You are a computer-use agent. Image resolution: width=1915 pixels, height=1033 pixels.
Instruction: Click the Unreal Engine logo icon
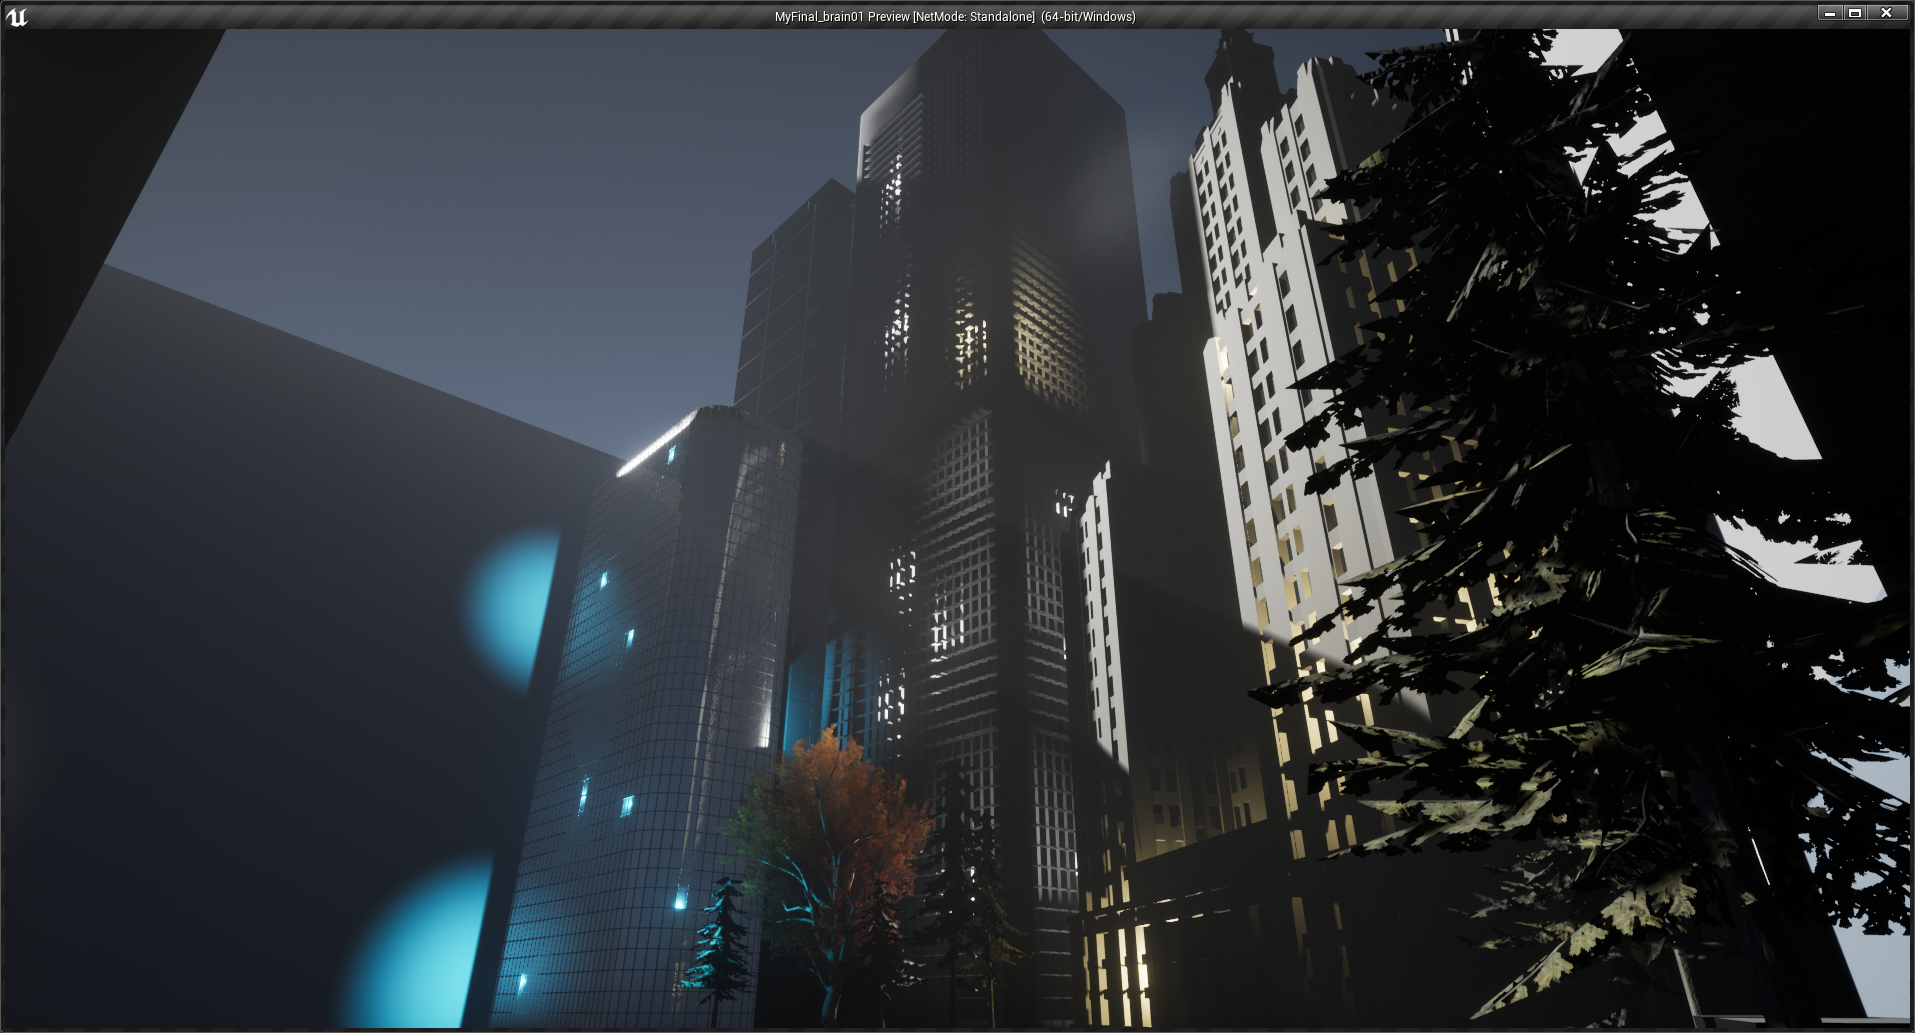point(17,16)
